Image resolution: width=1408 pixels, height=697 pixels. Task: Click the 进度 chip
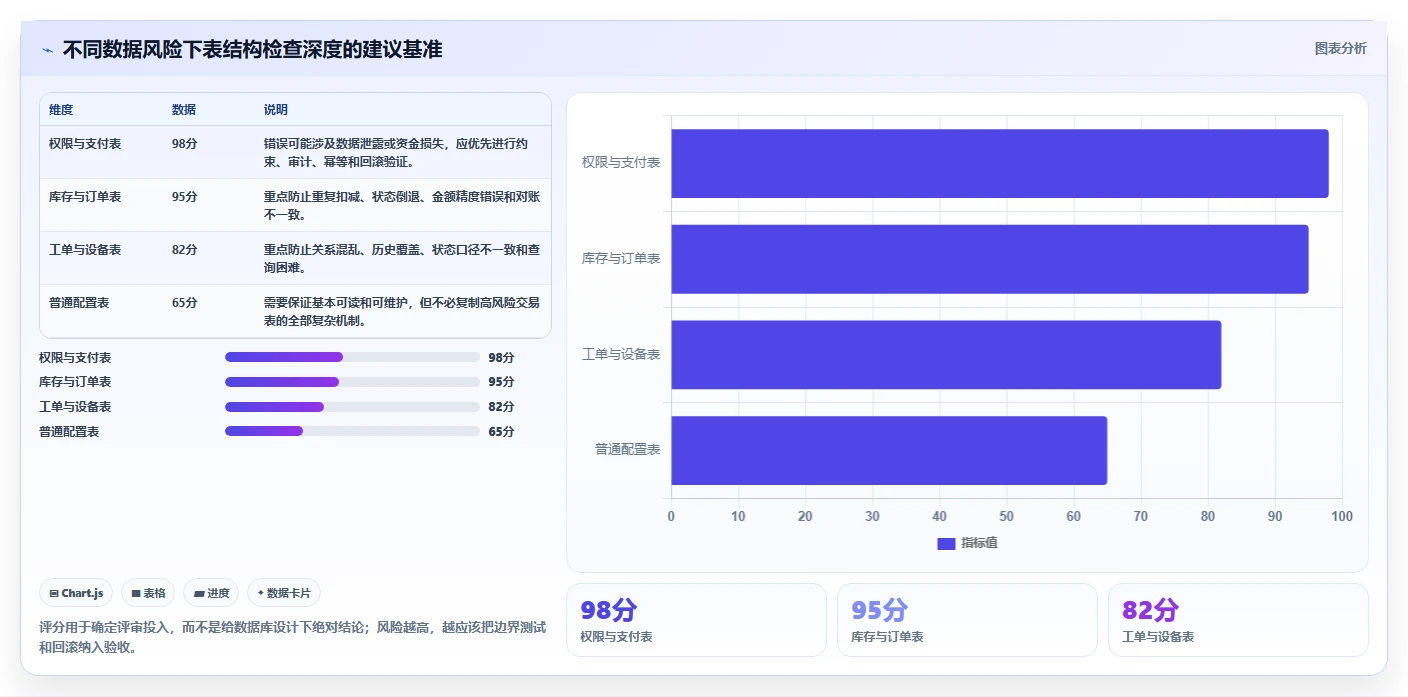tap(212, 593)
